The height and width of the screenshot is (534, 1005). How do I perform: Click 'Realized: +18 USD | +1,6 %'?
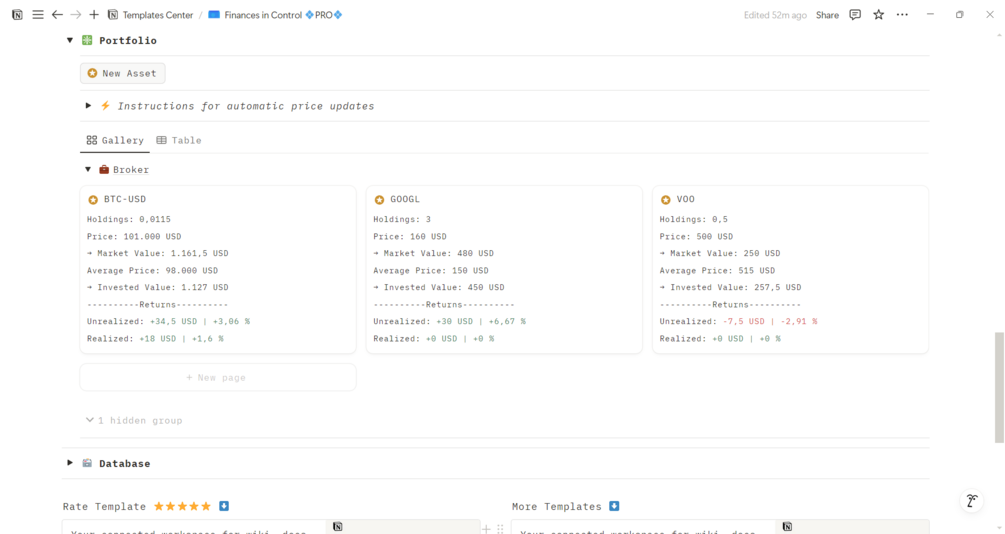point(155,338)
